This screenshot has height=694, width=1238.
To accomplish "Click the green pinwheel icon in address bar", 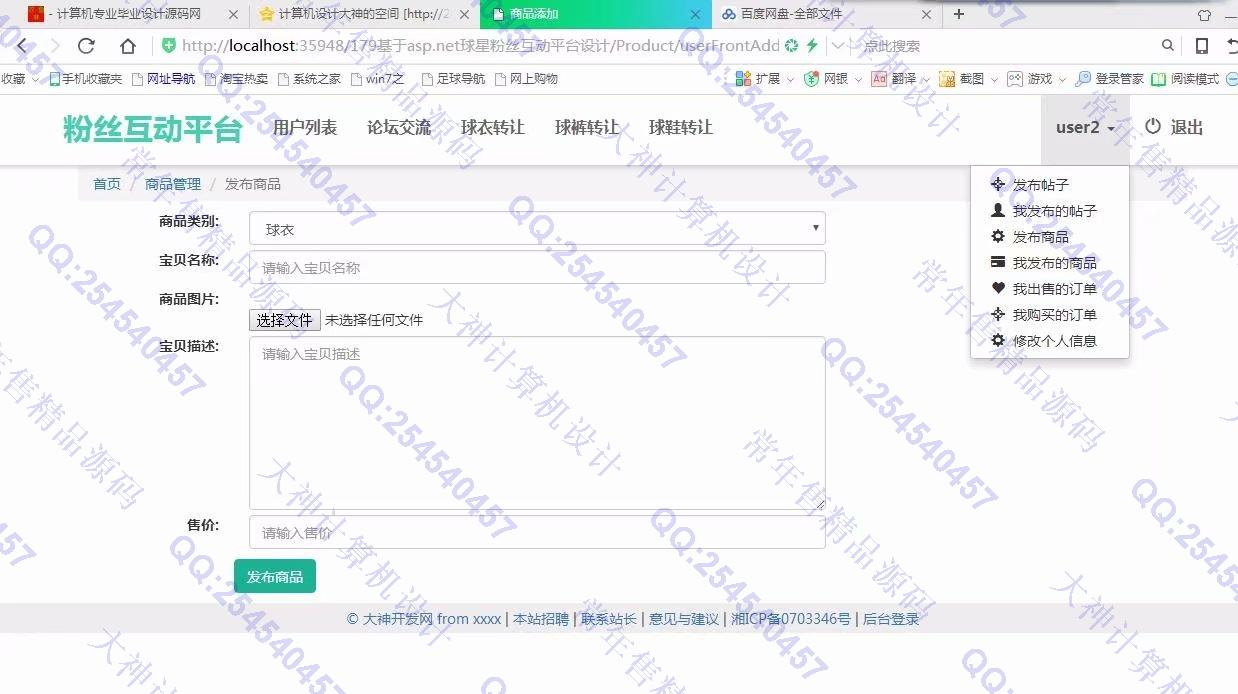I will click(x=792, y=46).
